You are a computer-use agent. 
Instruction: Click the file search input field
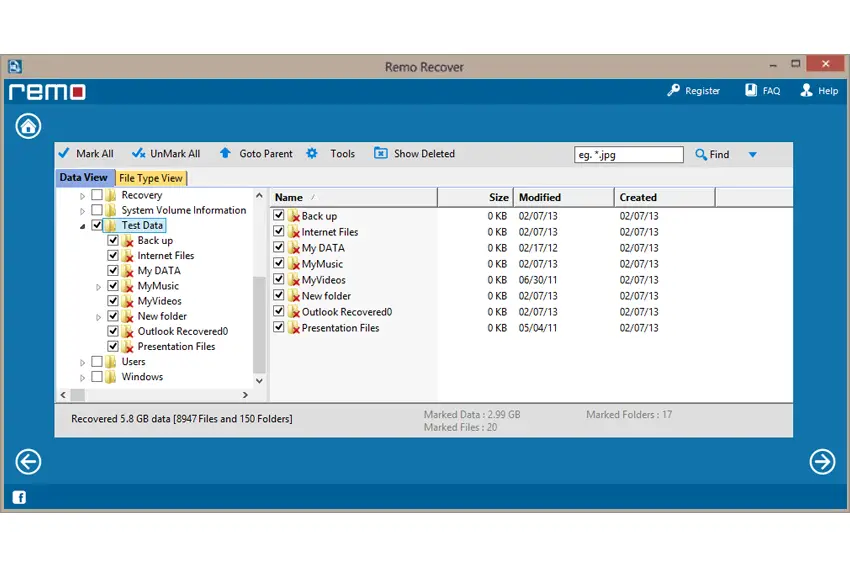629,154
